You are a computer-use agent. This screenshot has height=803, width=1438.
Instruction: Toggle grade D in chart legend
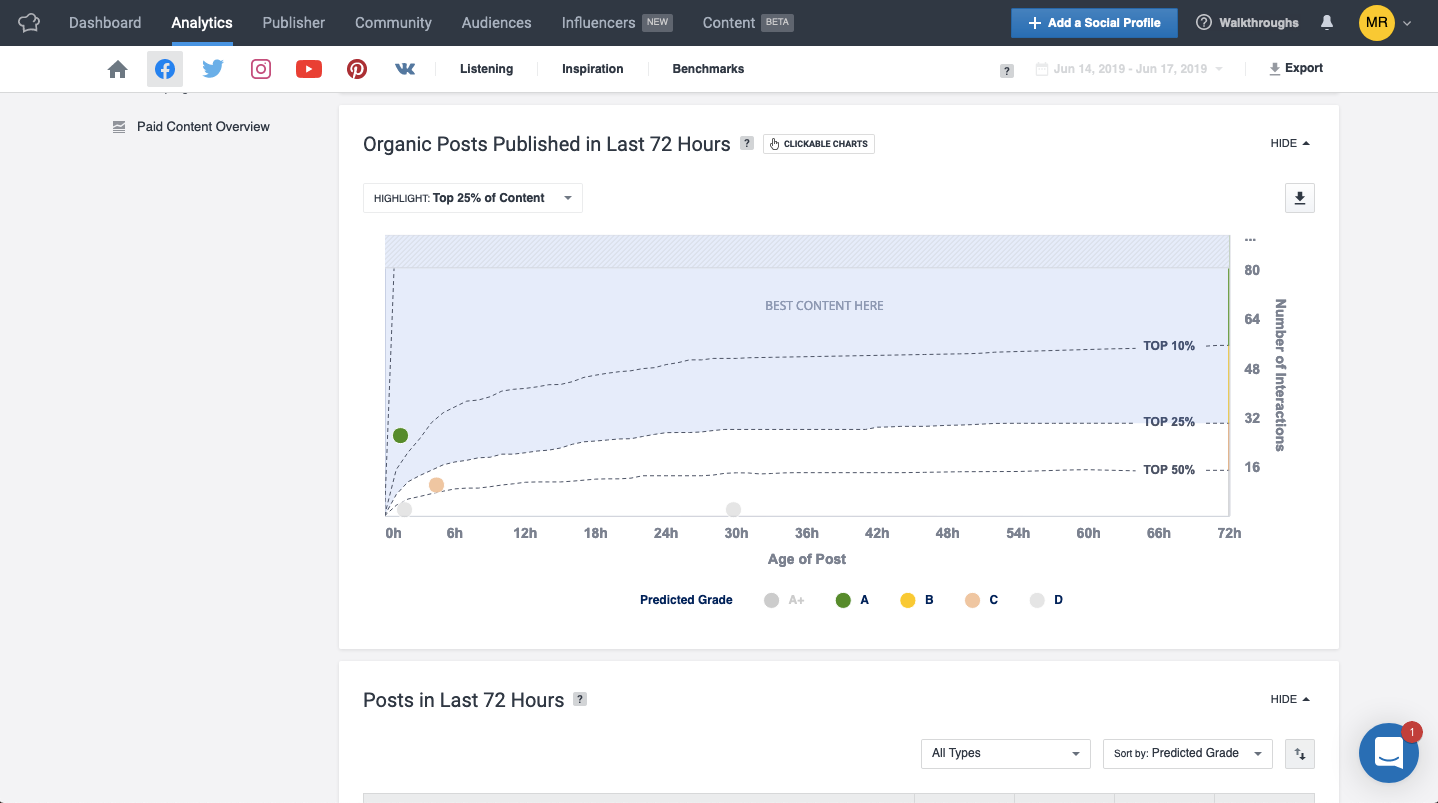click(1046, 600)
